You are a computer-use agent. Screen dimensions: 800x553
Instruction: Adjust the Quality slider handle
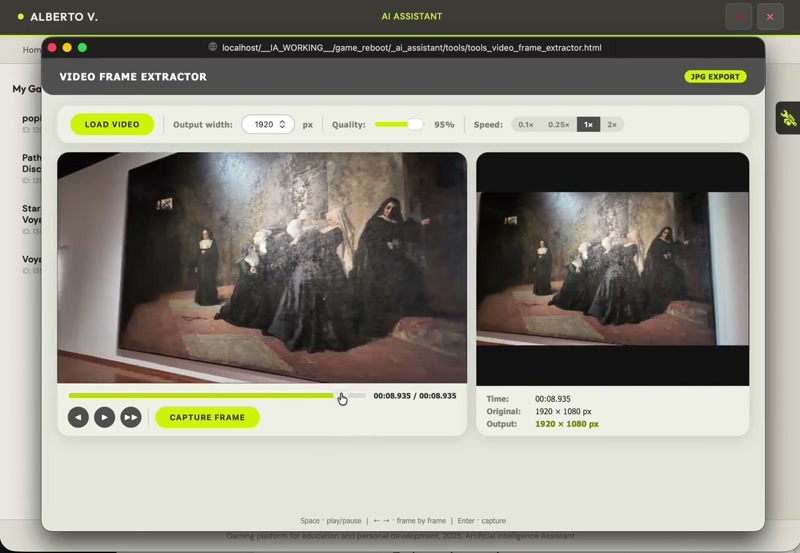[x=415, y=124]
